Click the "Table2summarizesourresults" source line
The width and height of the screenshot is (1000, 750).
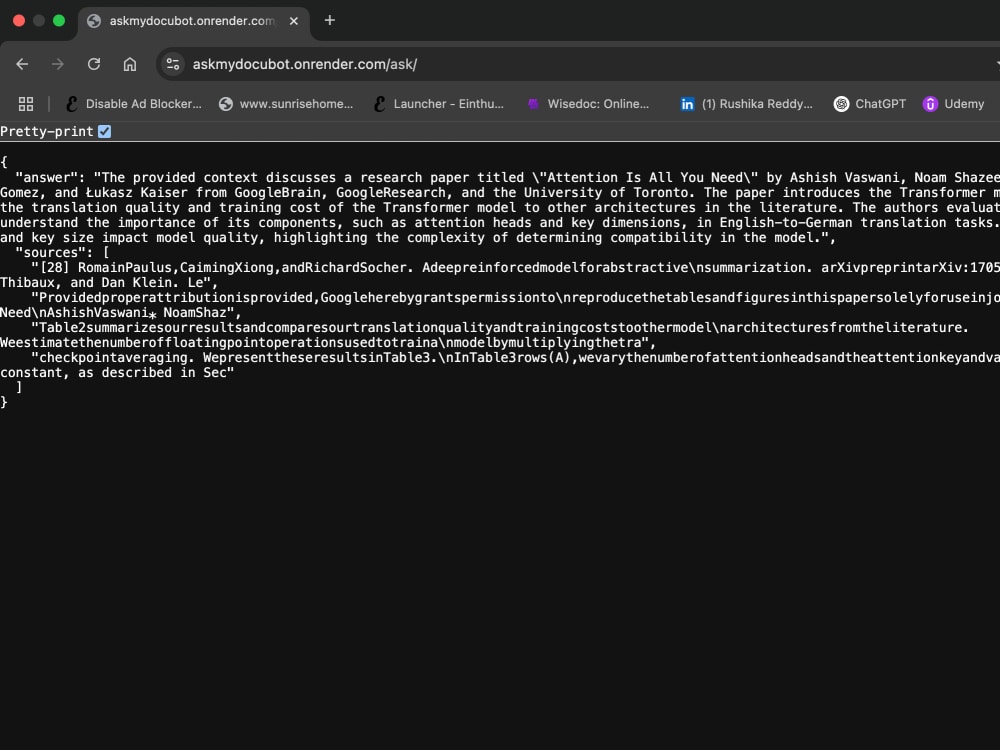[x=500, y=328]
